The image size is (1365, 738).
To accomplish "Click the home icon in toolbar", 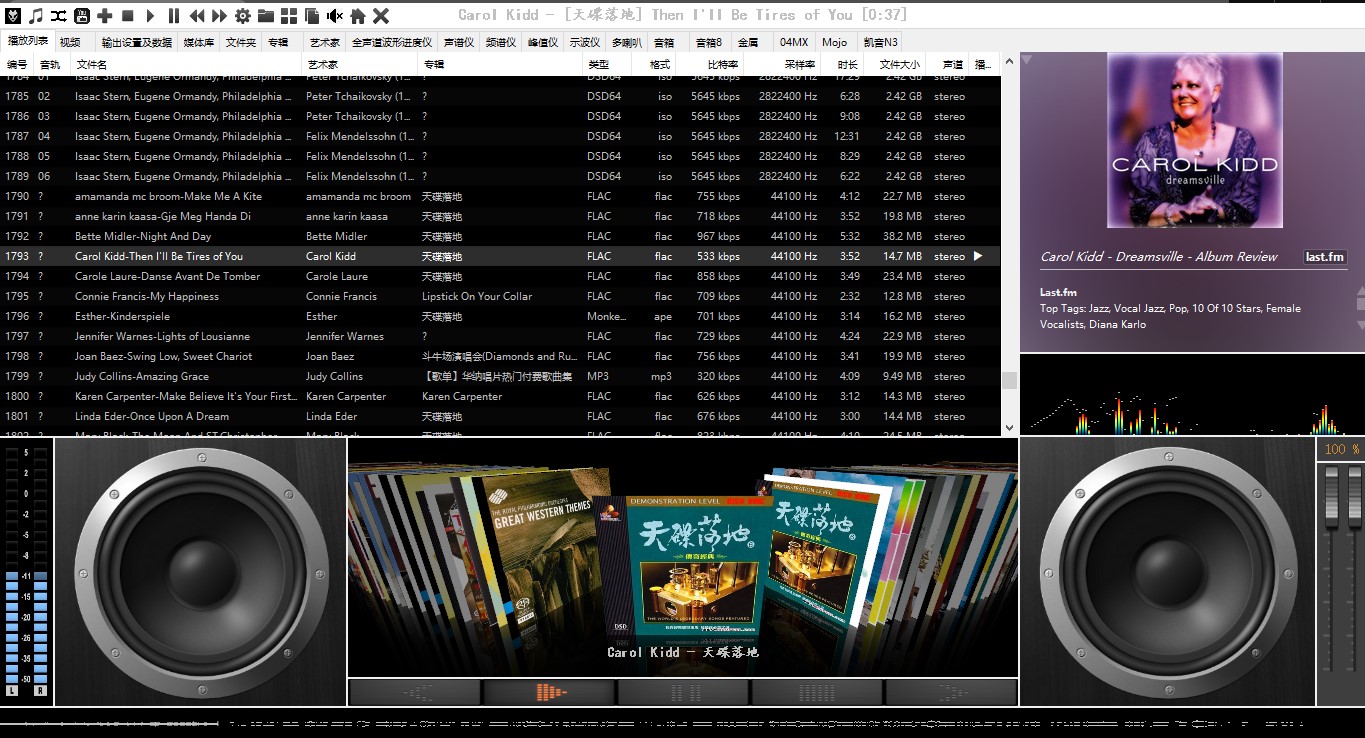I will [x=358, y=15].
